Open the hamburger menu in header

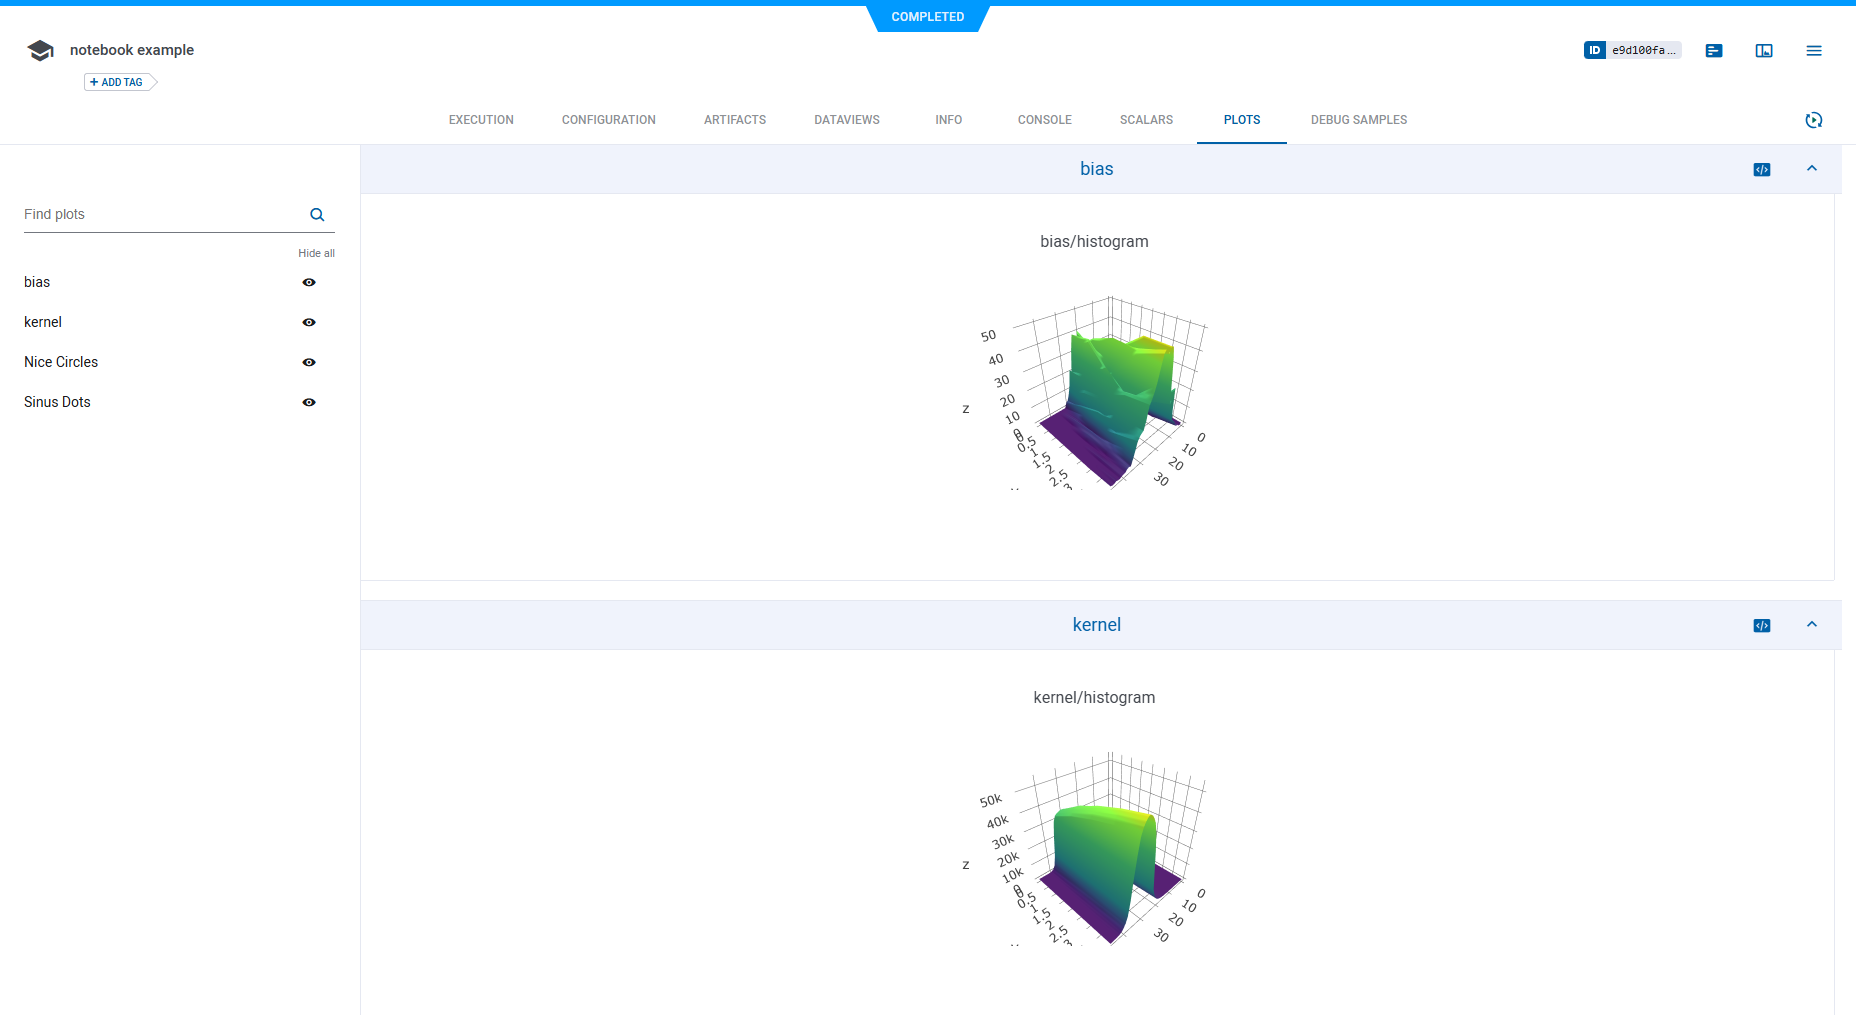click(1814, 50)
